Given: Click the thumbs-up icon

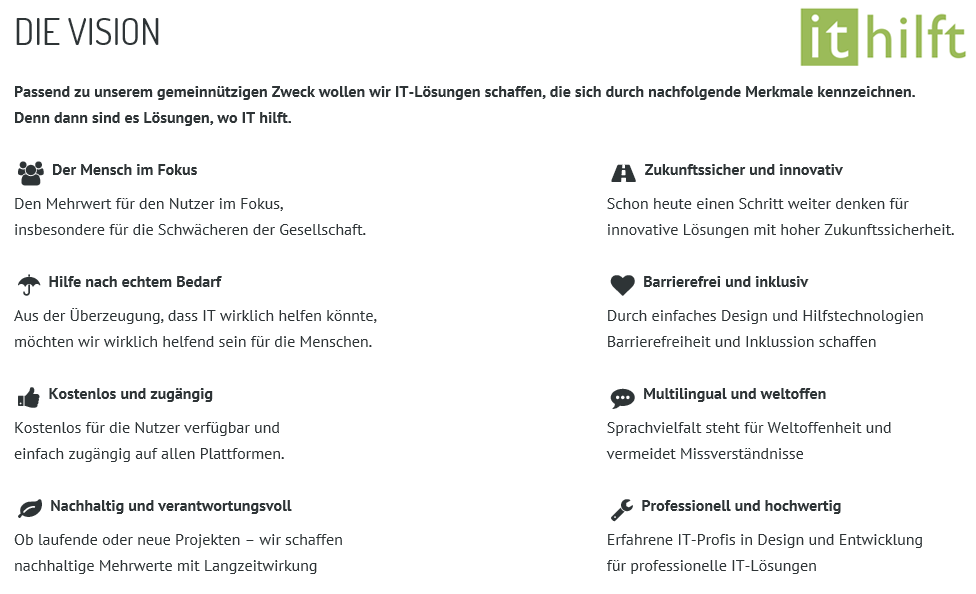Looking at the screenshot, I should (28, 397).
